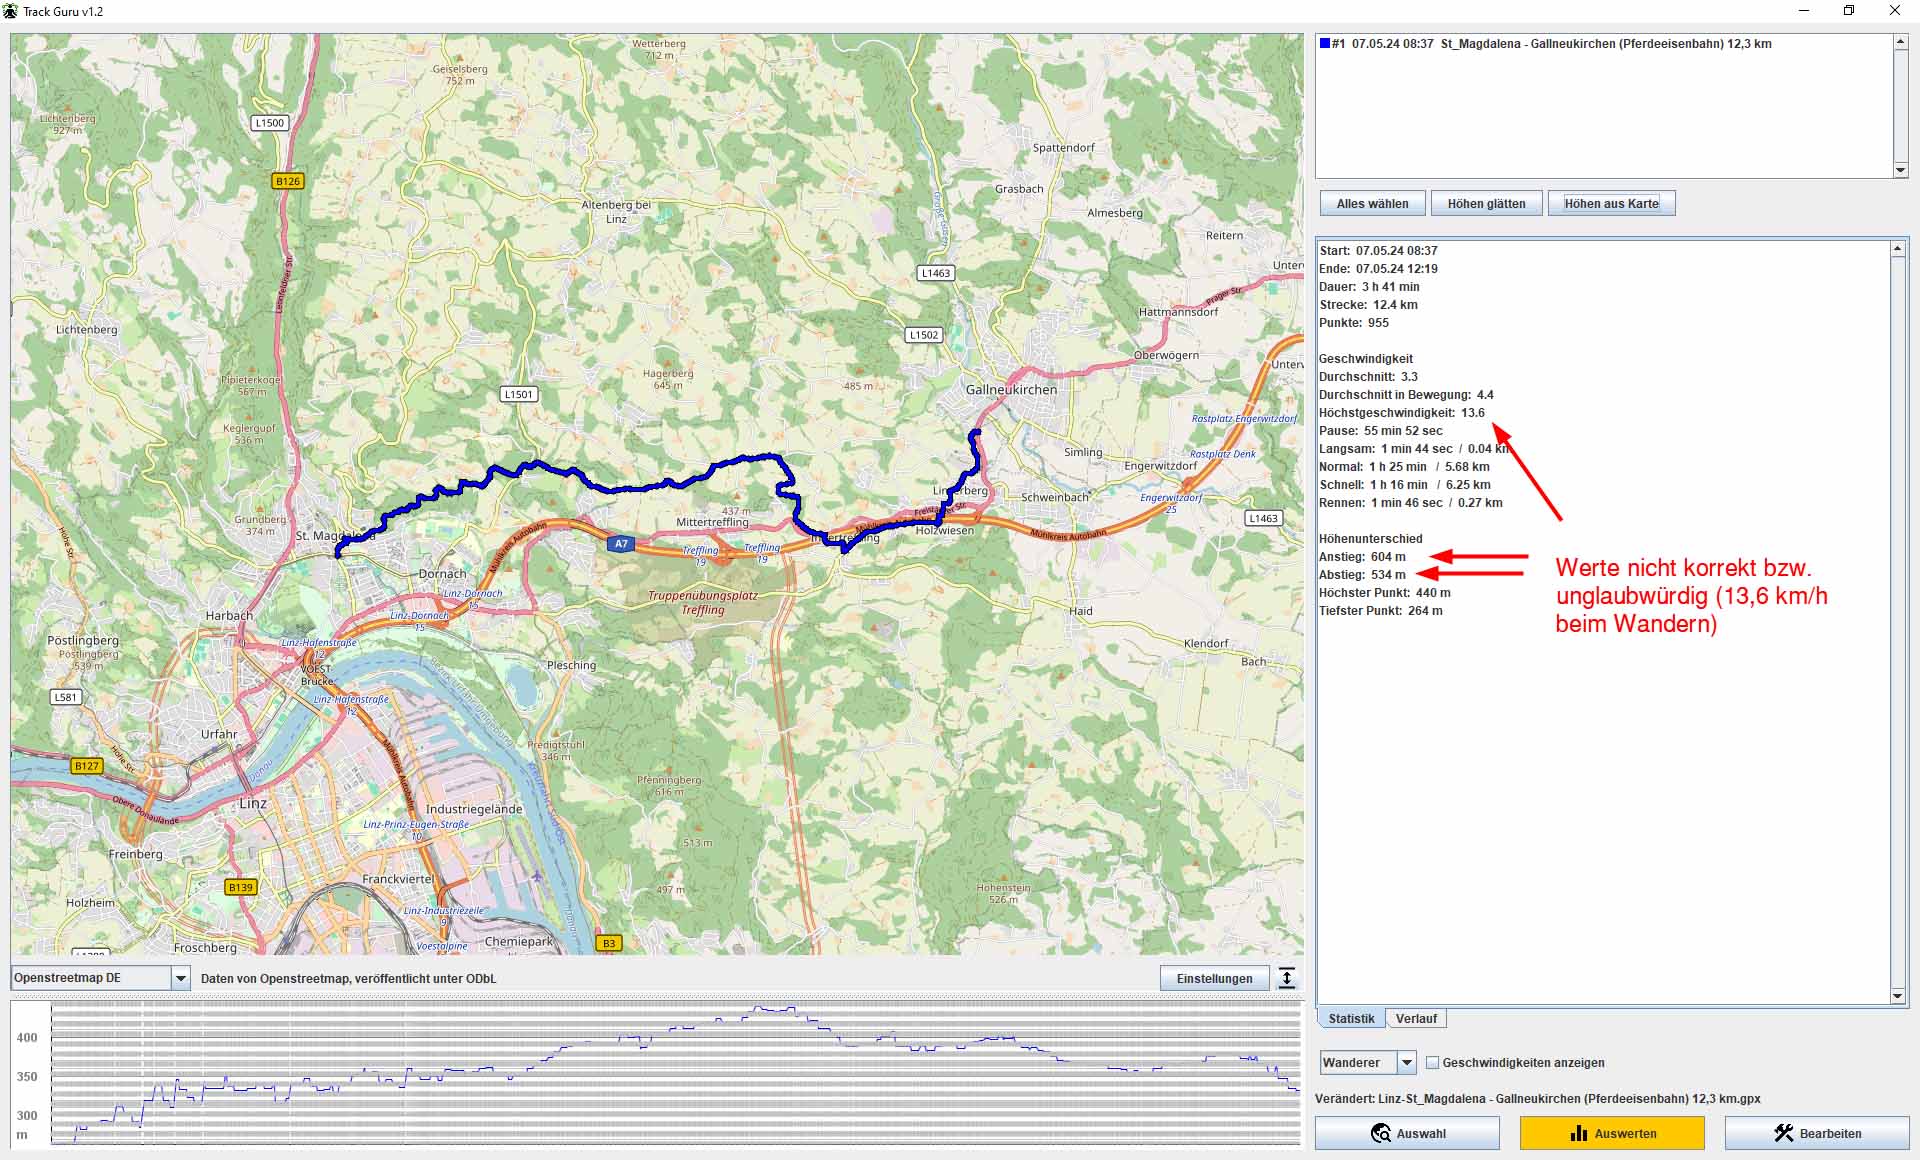Click the Auswerten bar chart button
The image size is (1920, 1160).
click(x=1611, y=1133)
